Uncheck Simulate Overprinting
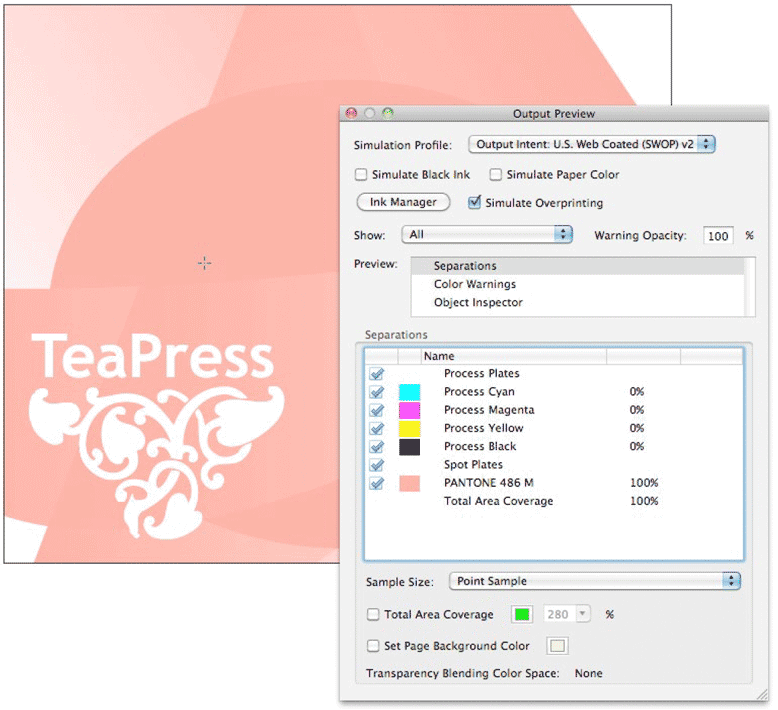 [475, 203]
